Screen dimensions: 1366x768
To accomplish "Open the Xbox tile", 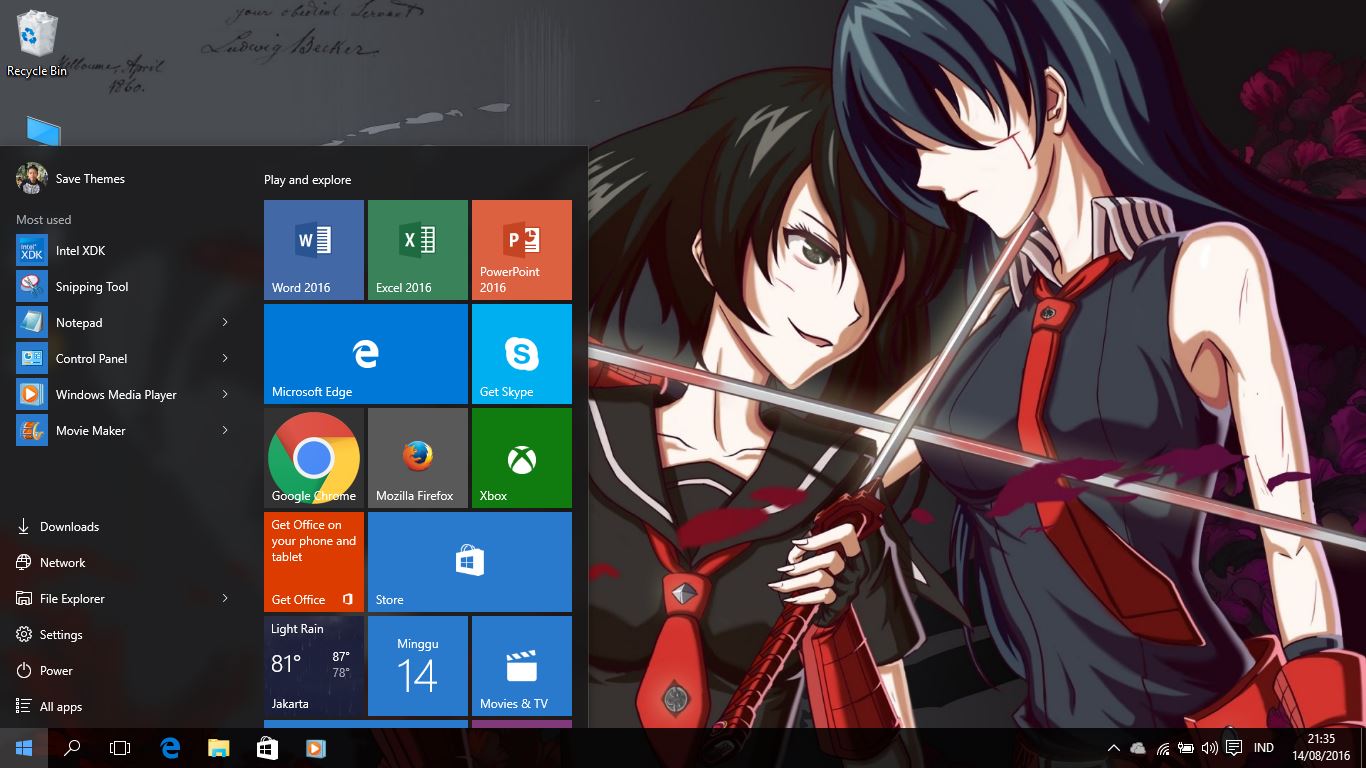I will coord(522,458).
